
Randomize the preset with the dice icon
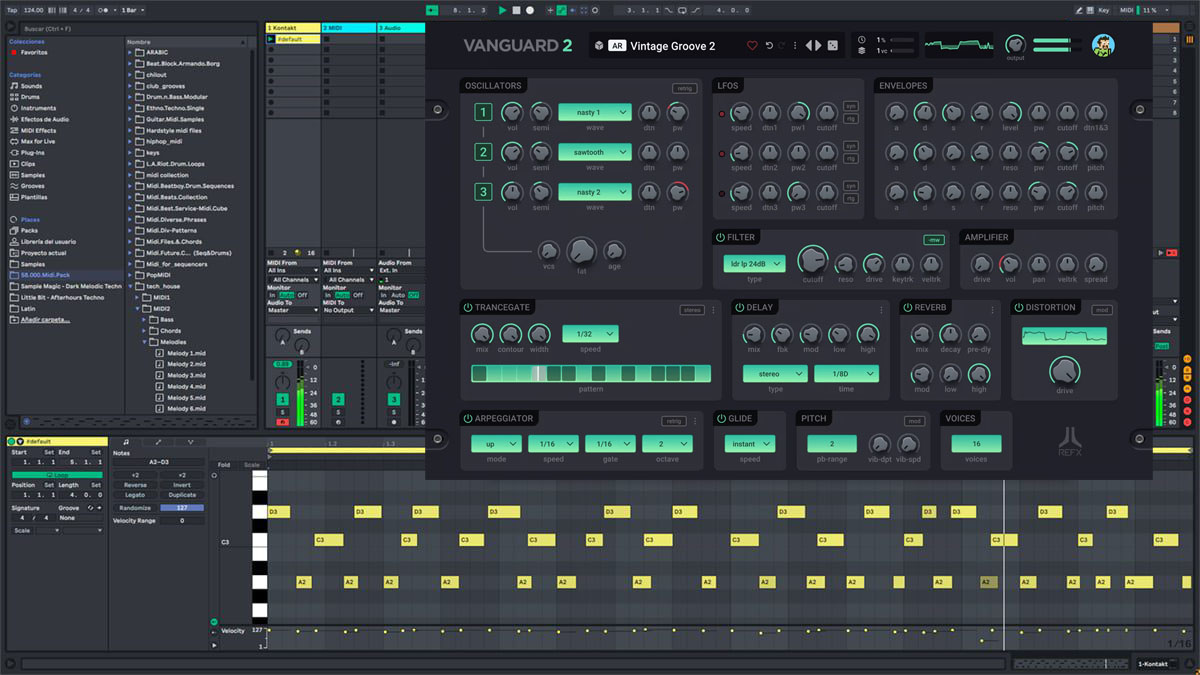(832, 46)
